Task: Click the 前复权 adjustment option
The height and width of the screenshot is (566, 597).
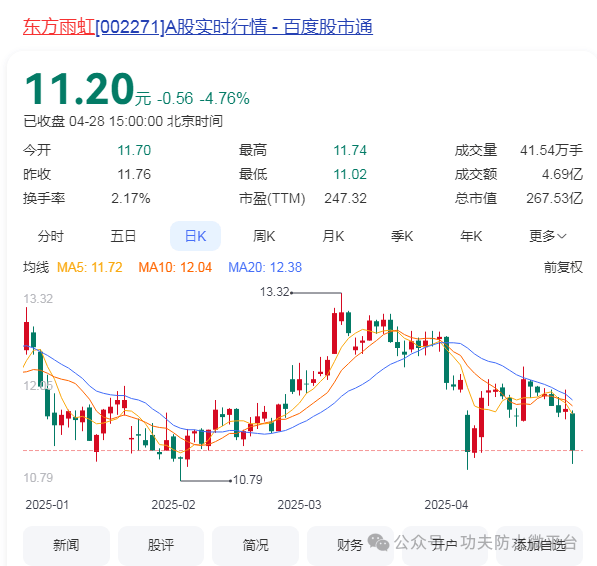Action: pos(563,267)
